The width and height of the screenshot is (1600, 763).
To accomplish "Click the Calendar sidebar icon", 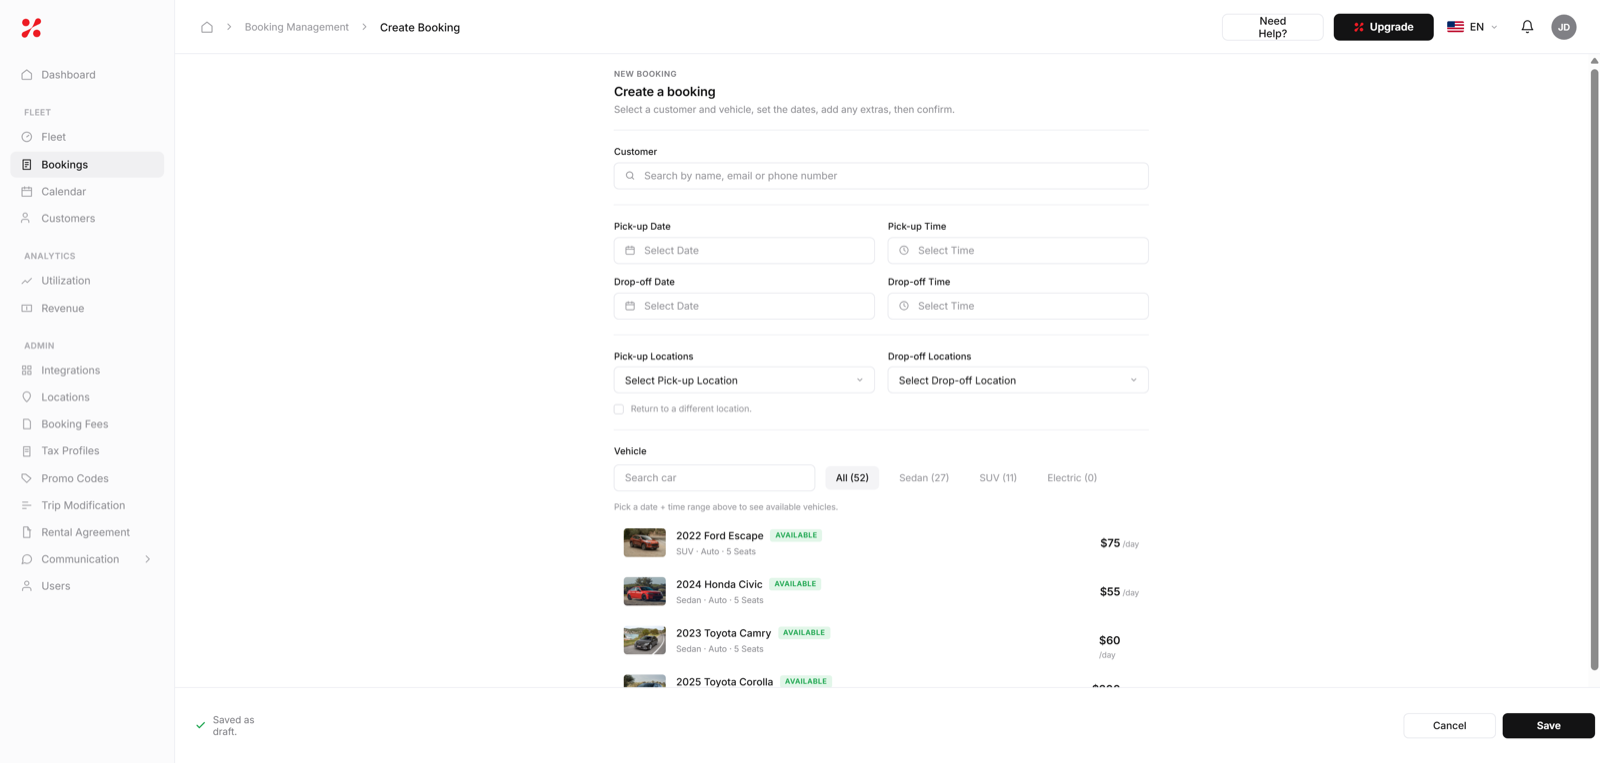I will [27, 191].
